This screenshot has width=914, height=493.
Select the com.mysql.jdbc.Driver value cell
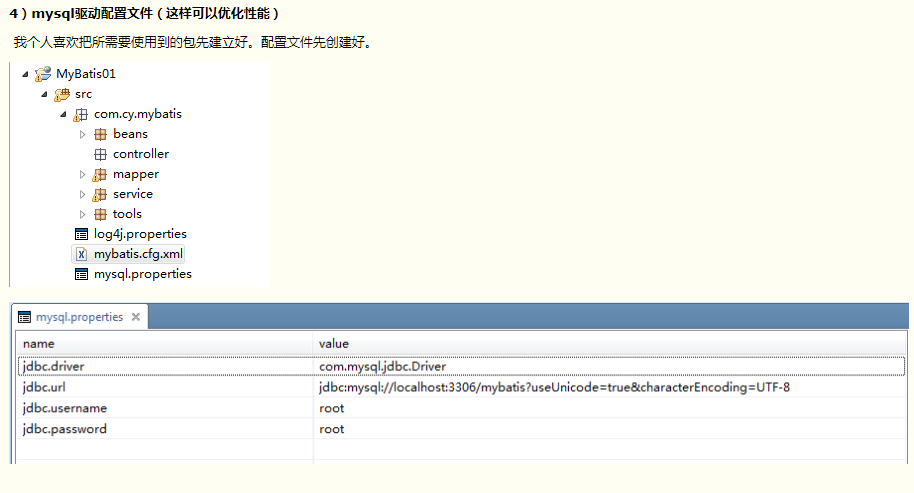(x=610, y=367)
